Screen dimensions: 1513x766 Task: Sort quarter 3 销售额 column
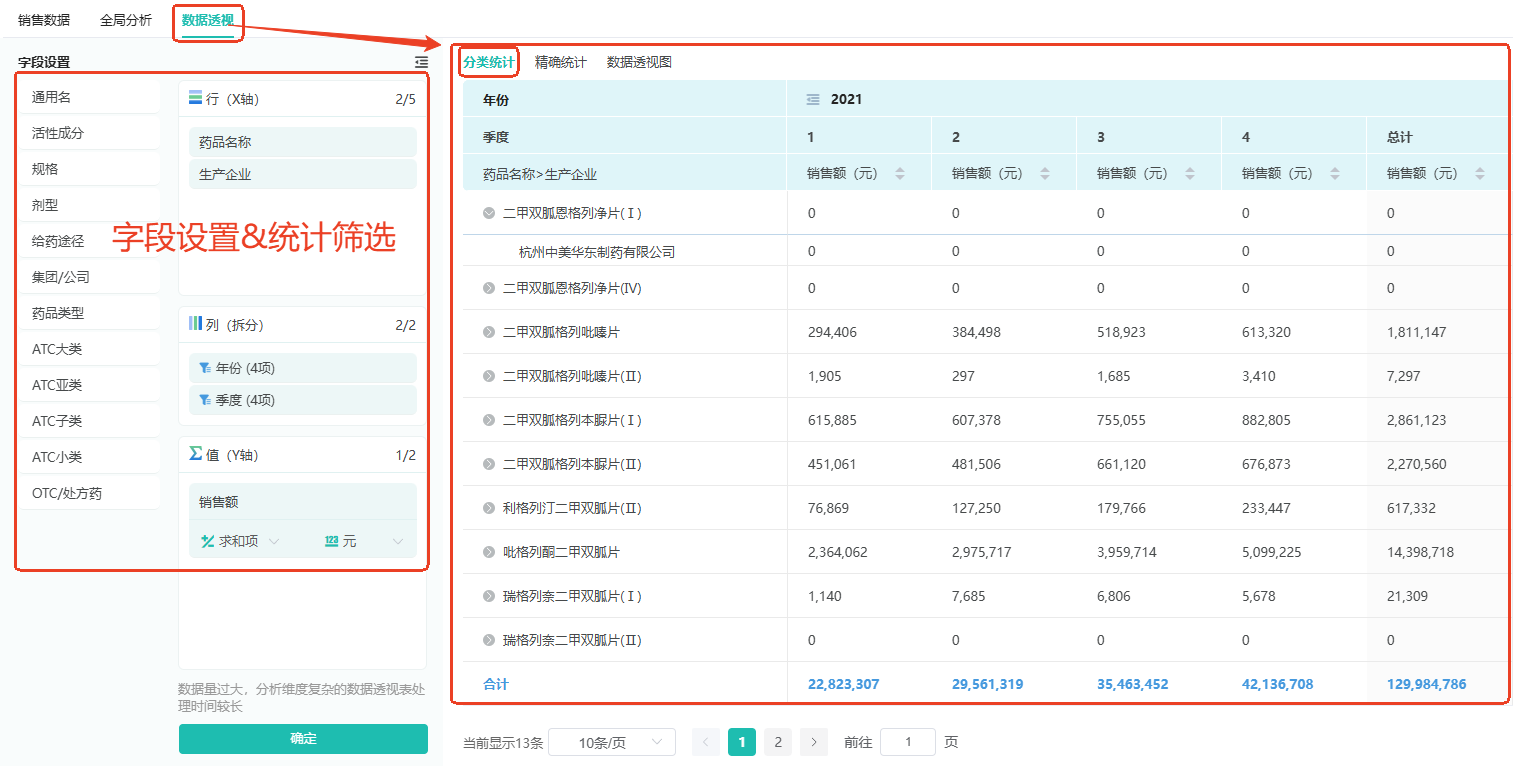tap(1189, 174)
